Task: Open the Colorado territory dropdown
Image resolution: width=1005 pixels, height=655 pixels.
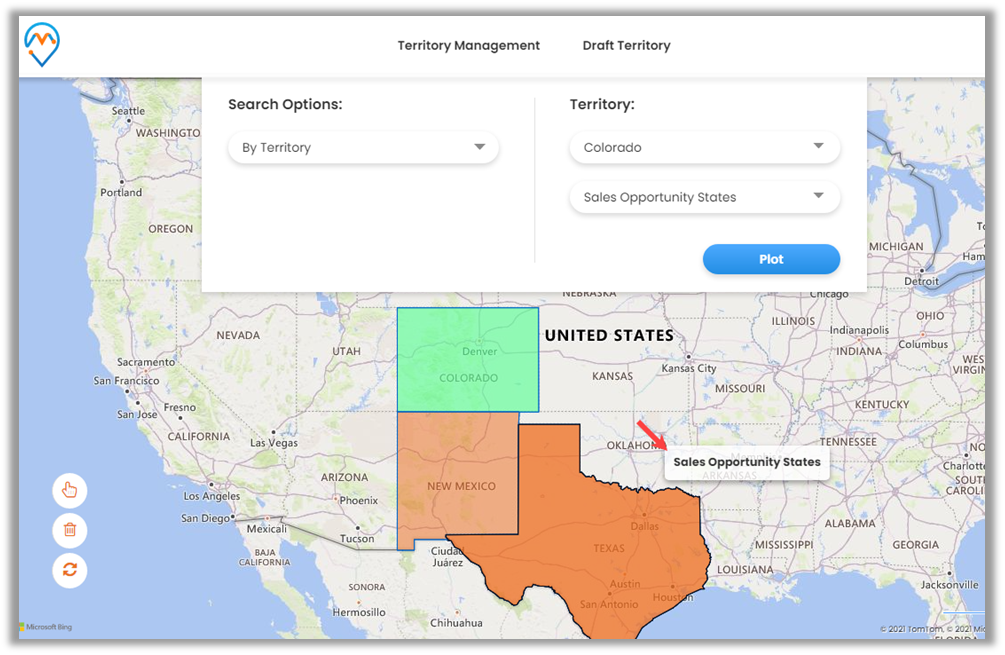Action: [x=704, y=148]
